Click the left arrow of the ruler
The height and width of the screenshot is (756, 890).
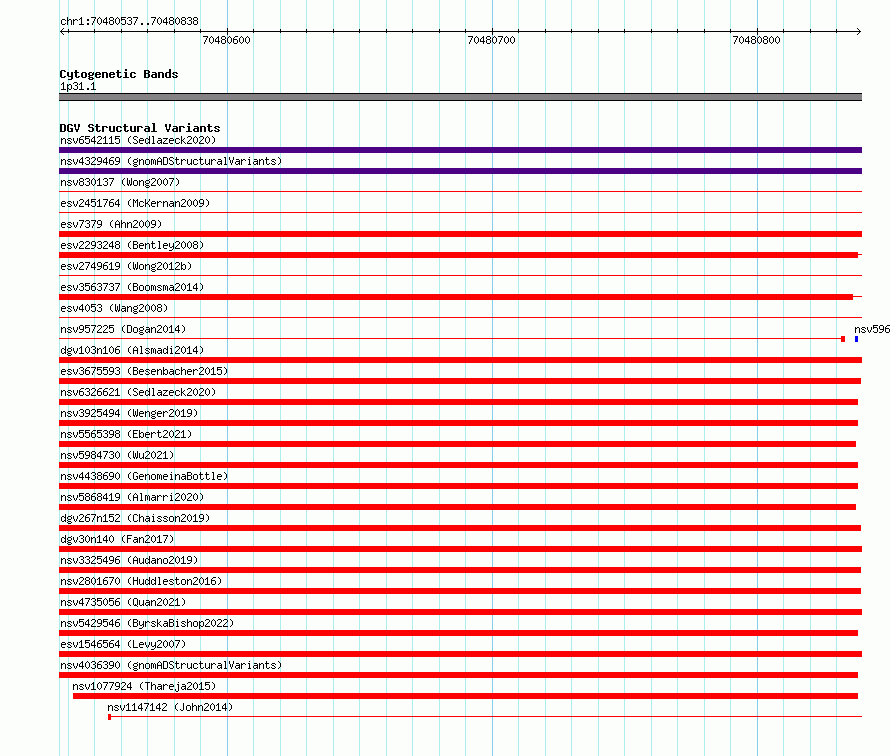click(63, 32)
